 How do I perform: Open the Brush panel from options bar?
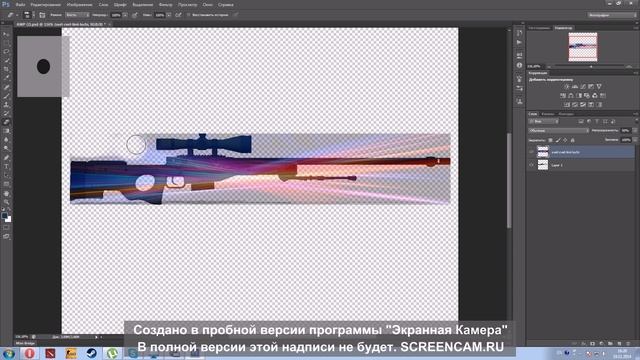(42, 15)
